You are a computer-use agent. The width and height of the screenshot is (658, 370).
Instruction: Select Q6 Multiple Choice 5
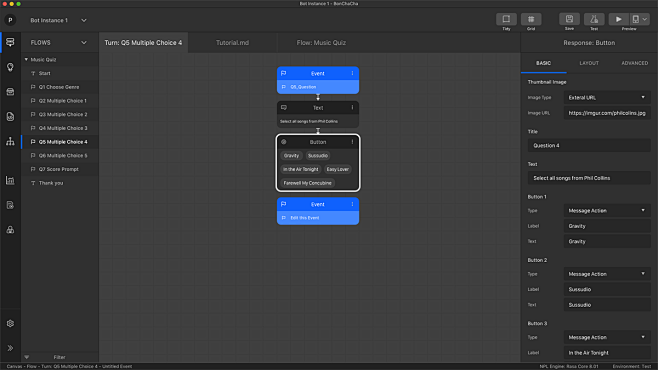(60, 156)
